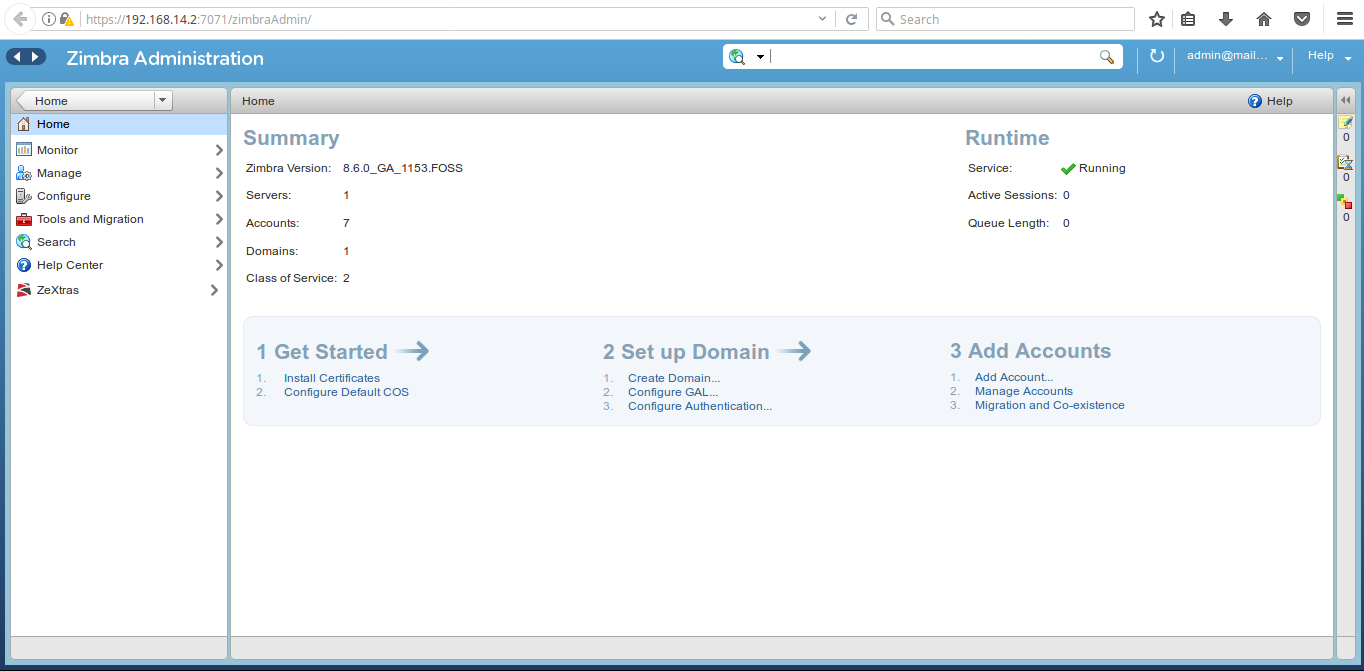Image resolution: width=1364 pixels, height=671 pixels.
Task: Select Manage in the navigation tree
Action: (119, 173)
